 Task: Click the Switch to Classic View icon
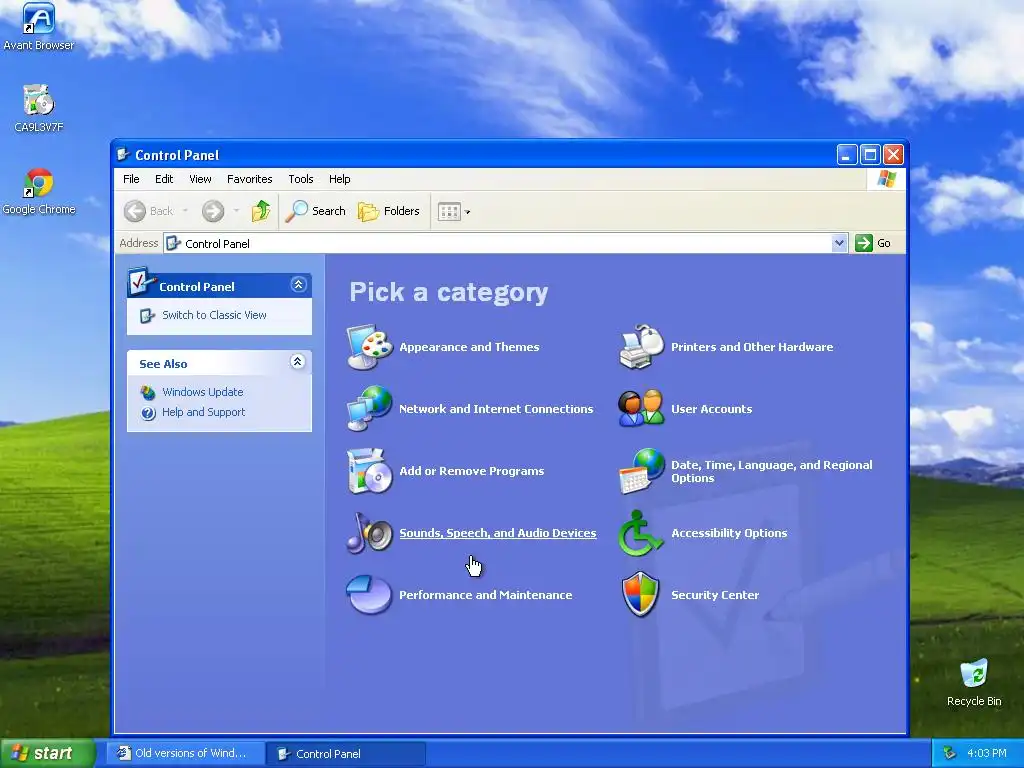click(x=148, y=315)
